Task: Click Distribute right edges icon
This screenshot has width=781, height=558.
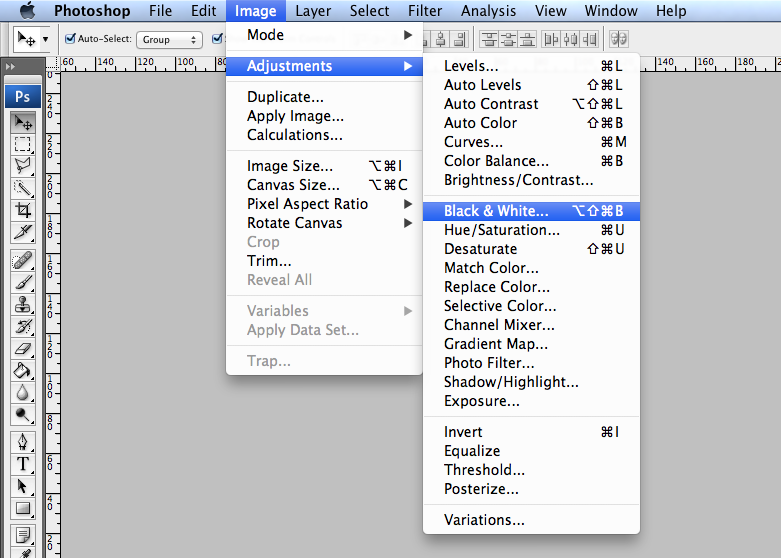Action: (590, 39)
